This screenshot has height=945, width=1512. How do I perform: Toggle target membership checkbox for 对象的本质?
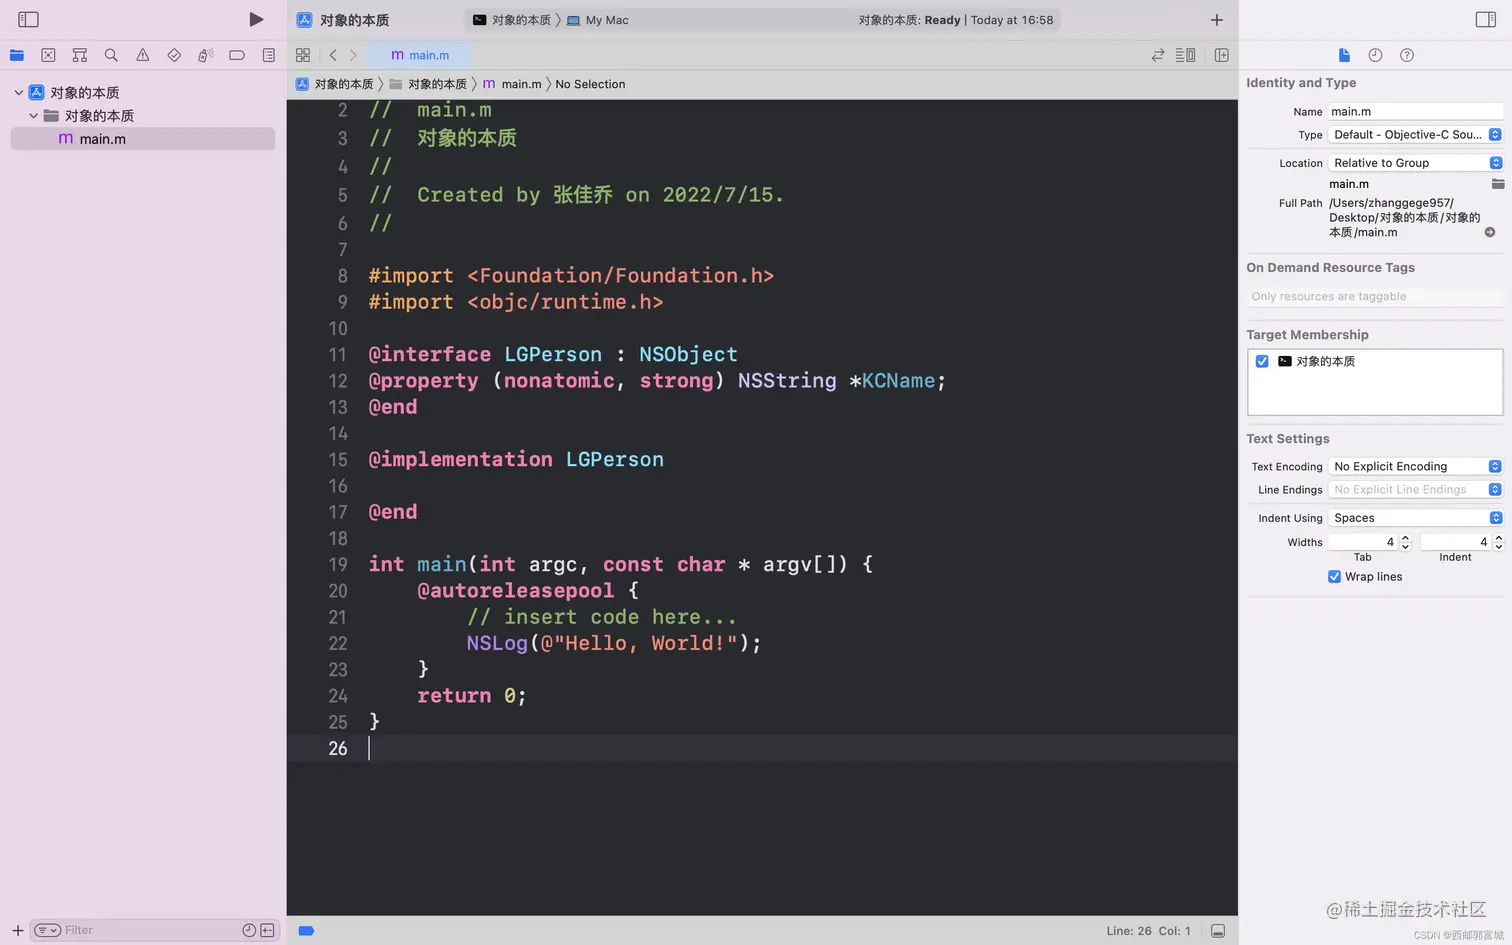click(x=1262, y=361)
